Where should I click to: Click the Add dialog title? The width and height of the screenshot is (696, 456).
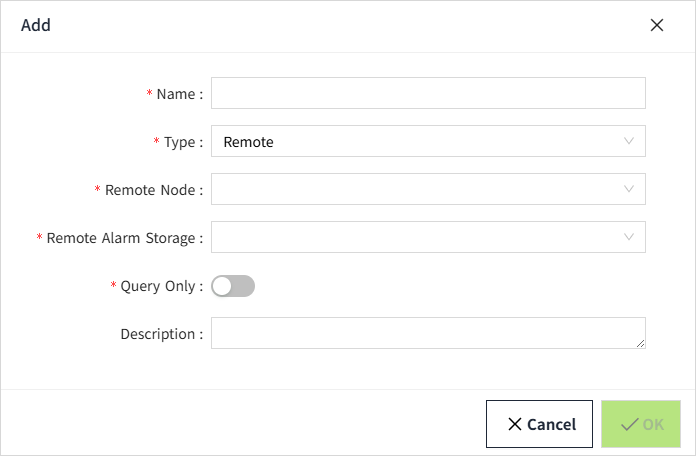pyautogui.click(x=36, y=25)
